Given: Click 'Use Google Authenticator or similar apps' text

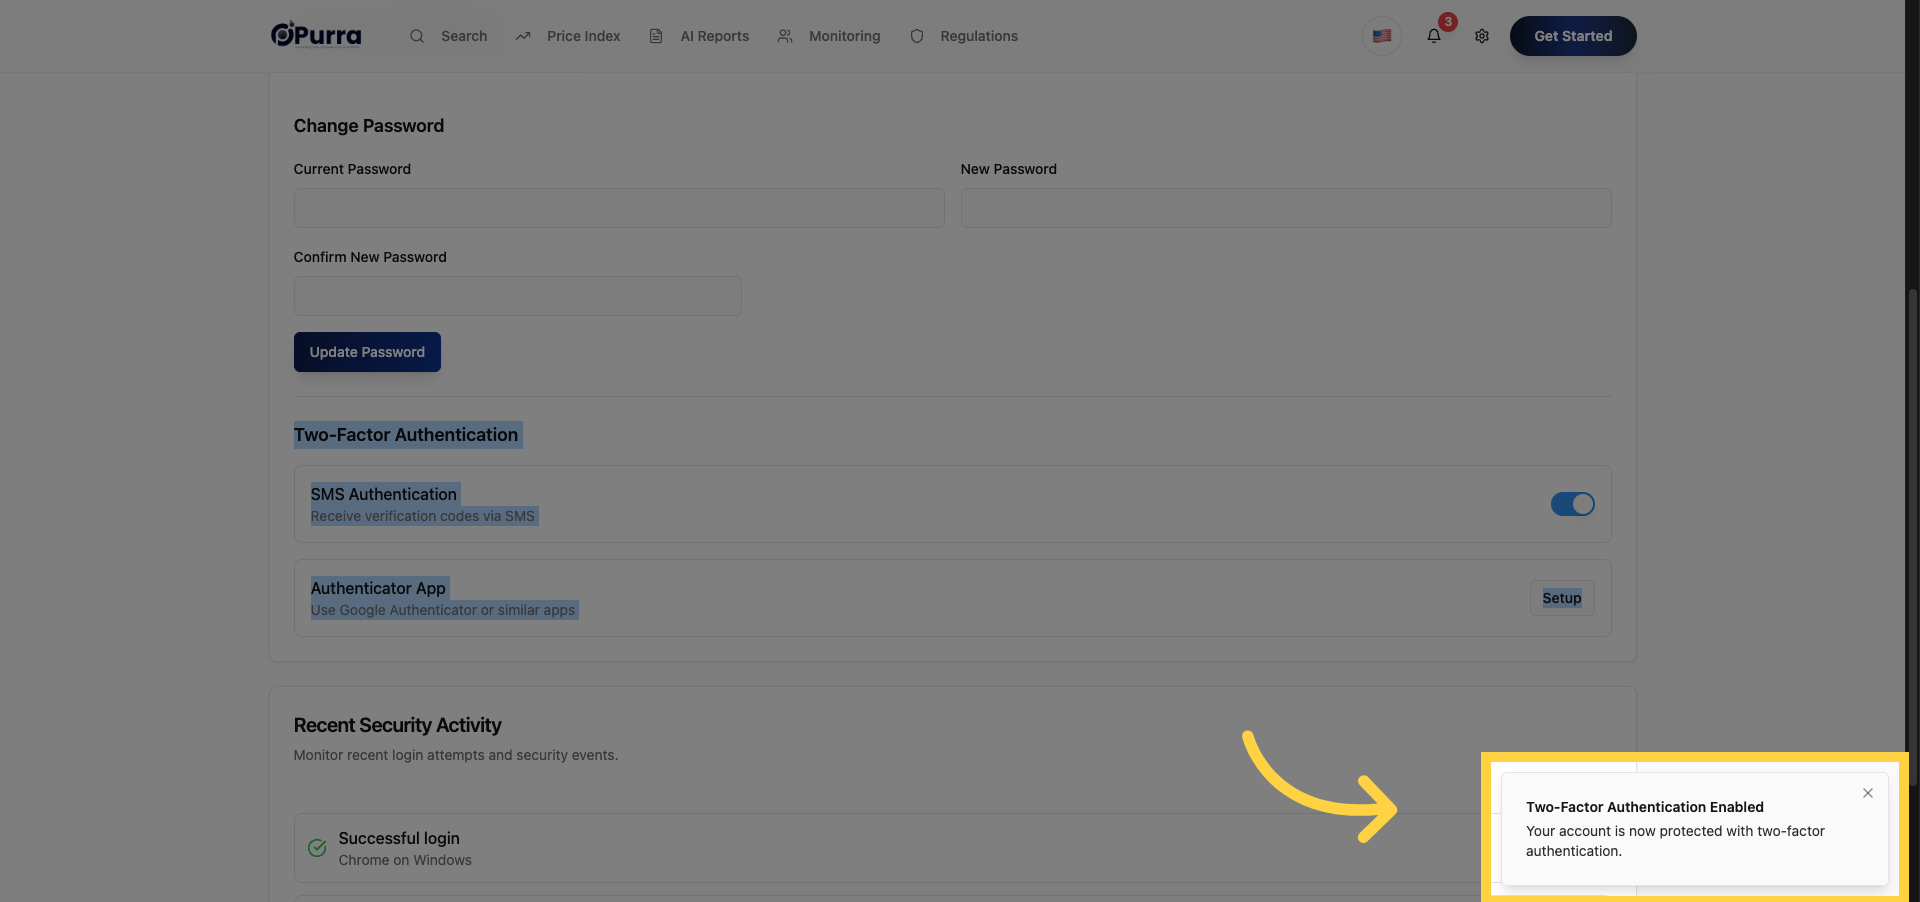Looking at the screenshot, I should pos(443,610).
